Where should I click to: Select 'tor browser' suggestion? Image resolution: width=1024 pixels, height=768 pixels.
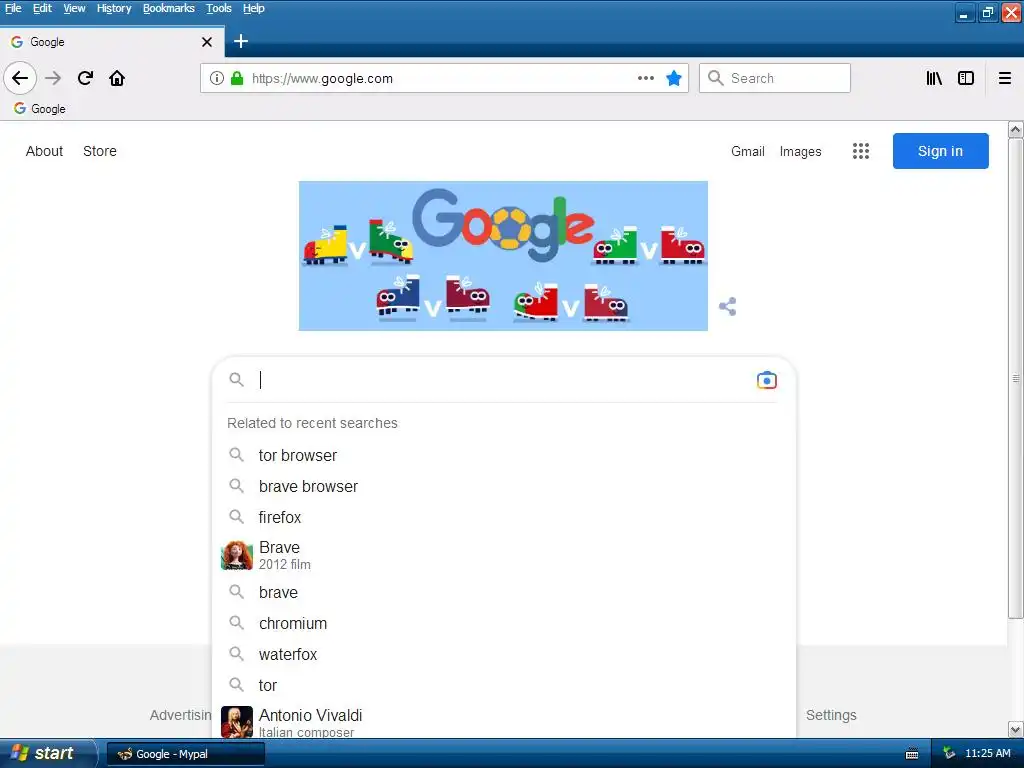pyautogui.click(x=504, y=455)
